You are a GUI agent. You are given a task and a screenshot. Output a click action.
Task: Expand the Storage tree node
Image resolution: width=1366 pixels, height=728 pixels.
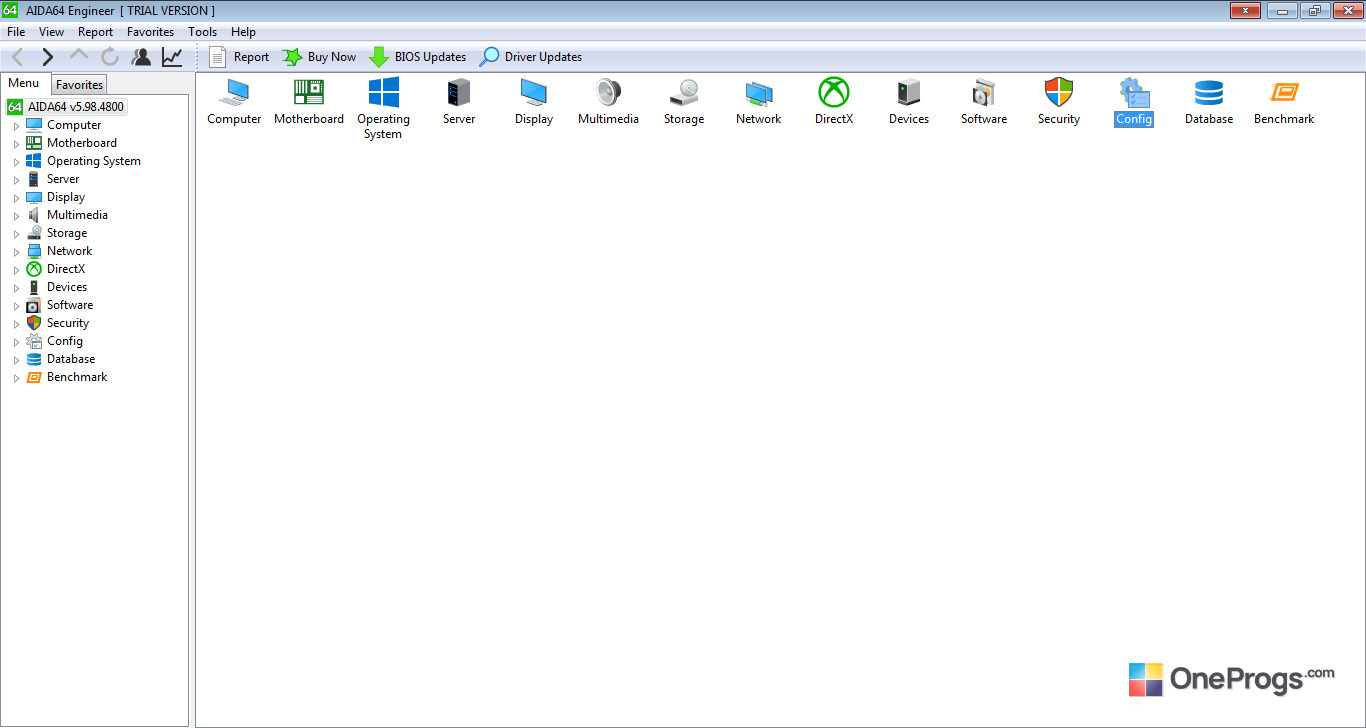tap(16, 234)
